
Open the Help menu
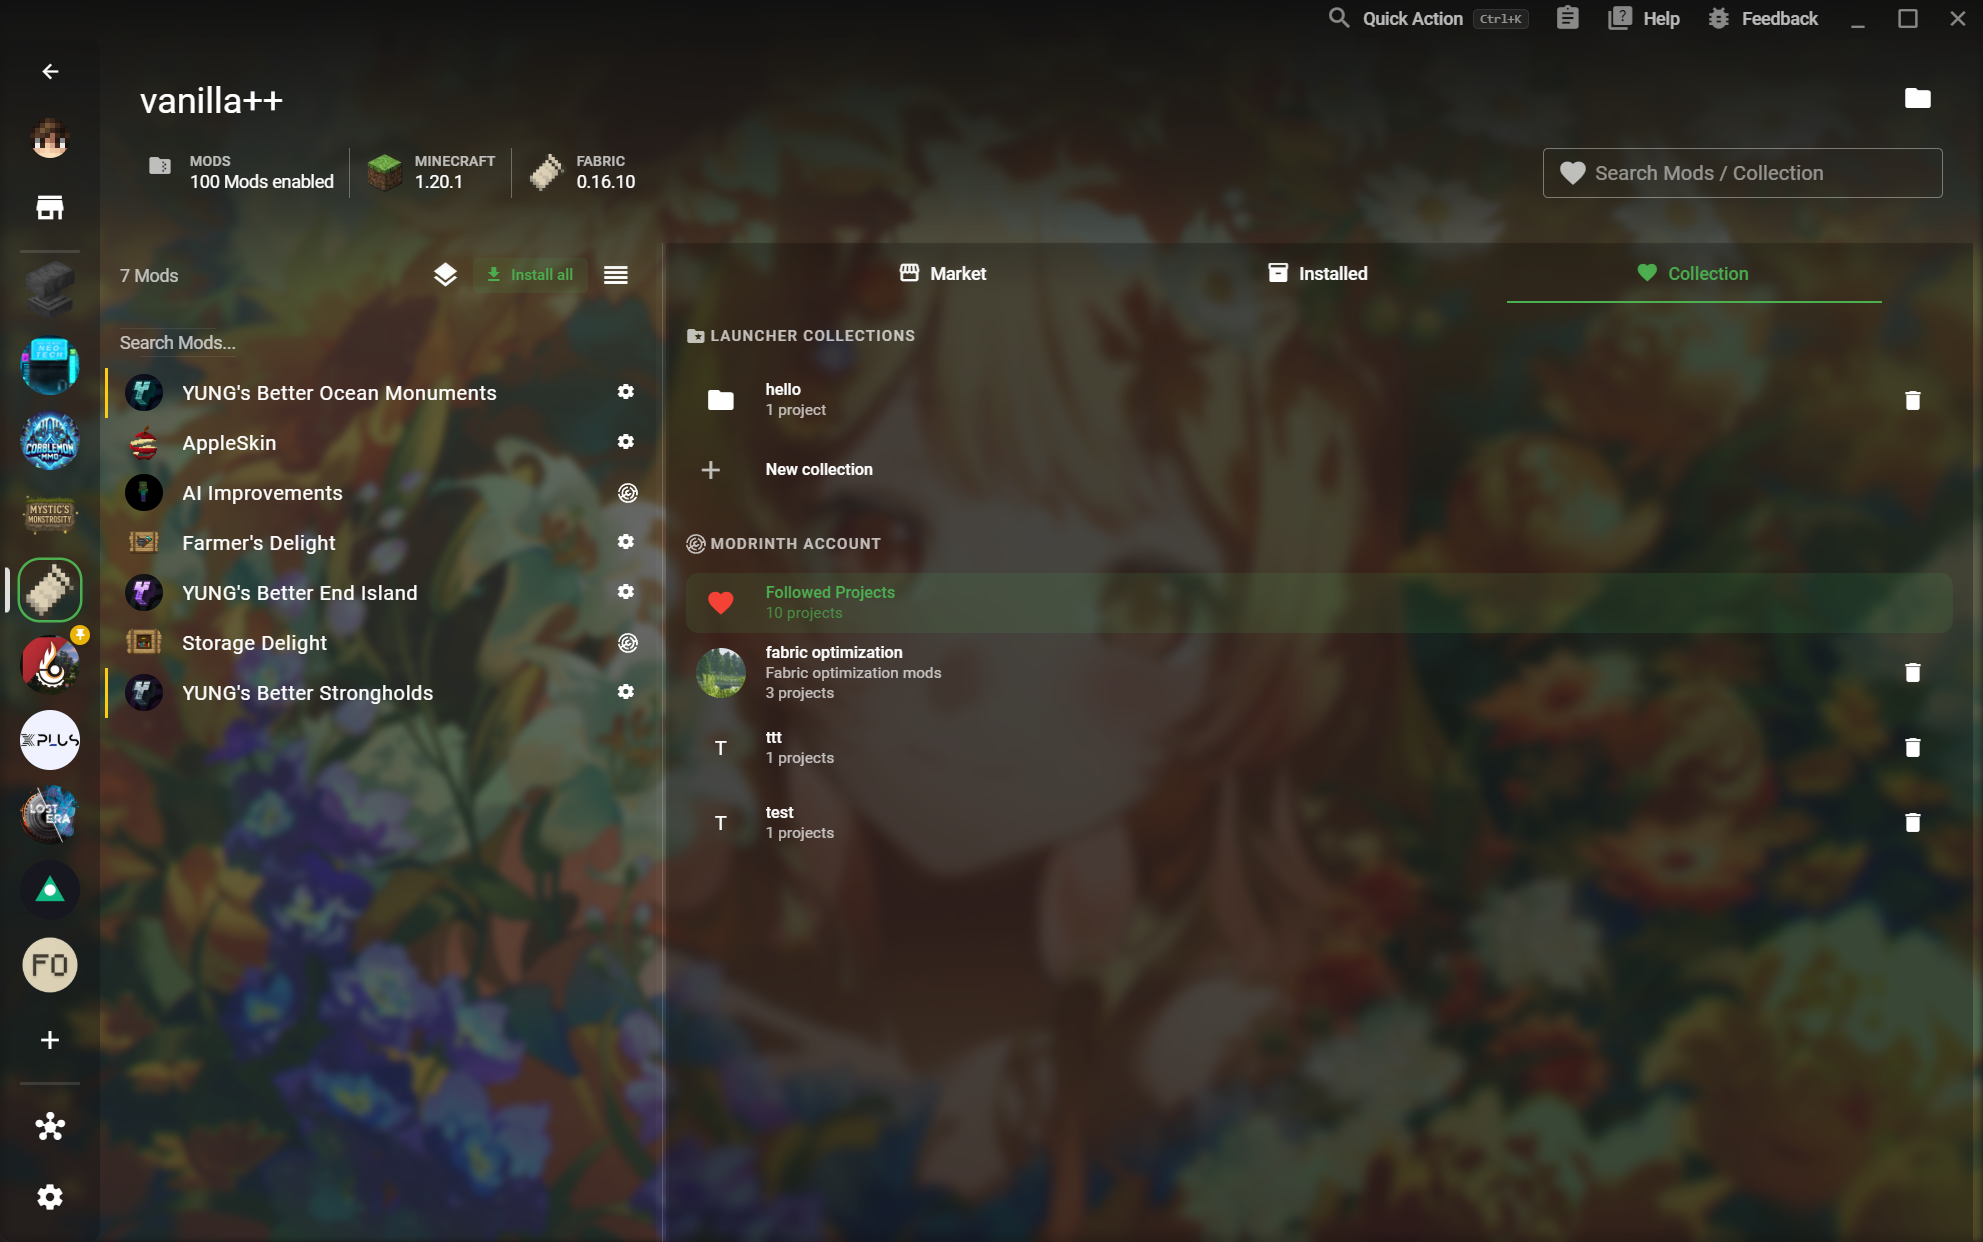pos(1643,18)
